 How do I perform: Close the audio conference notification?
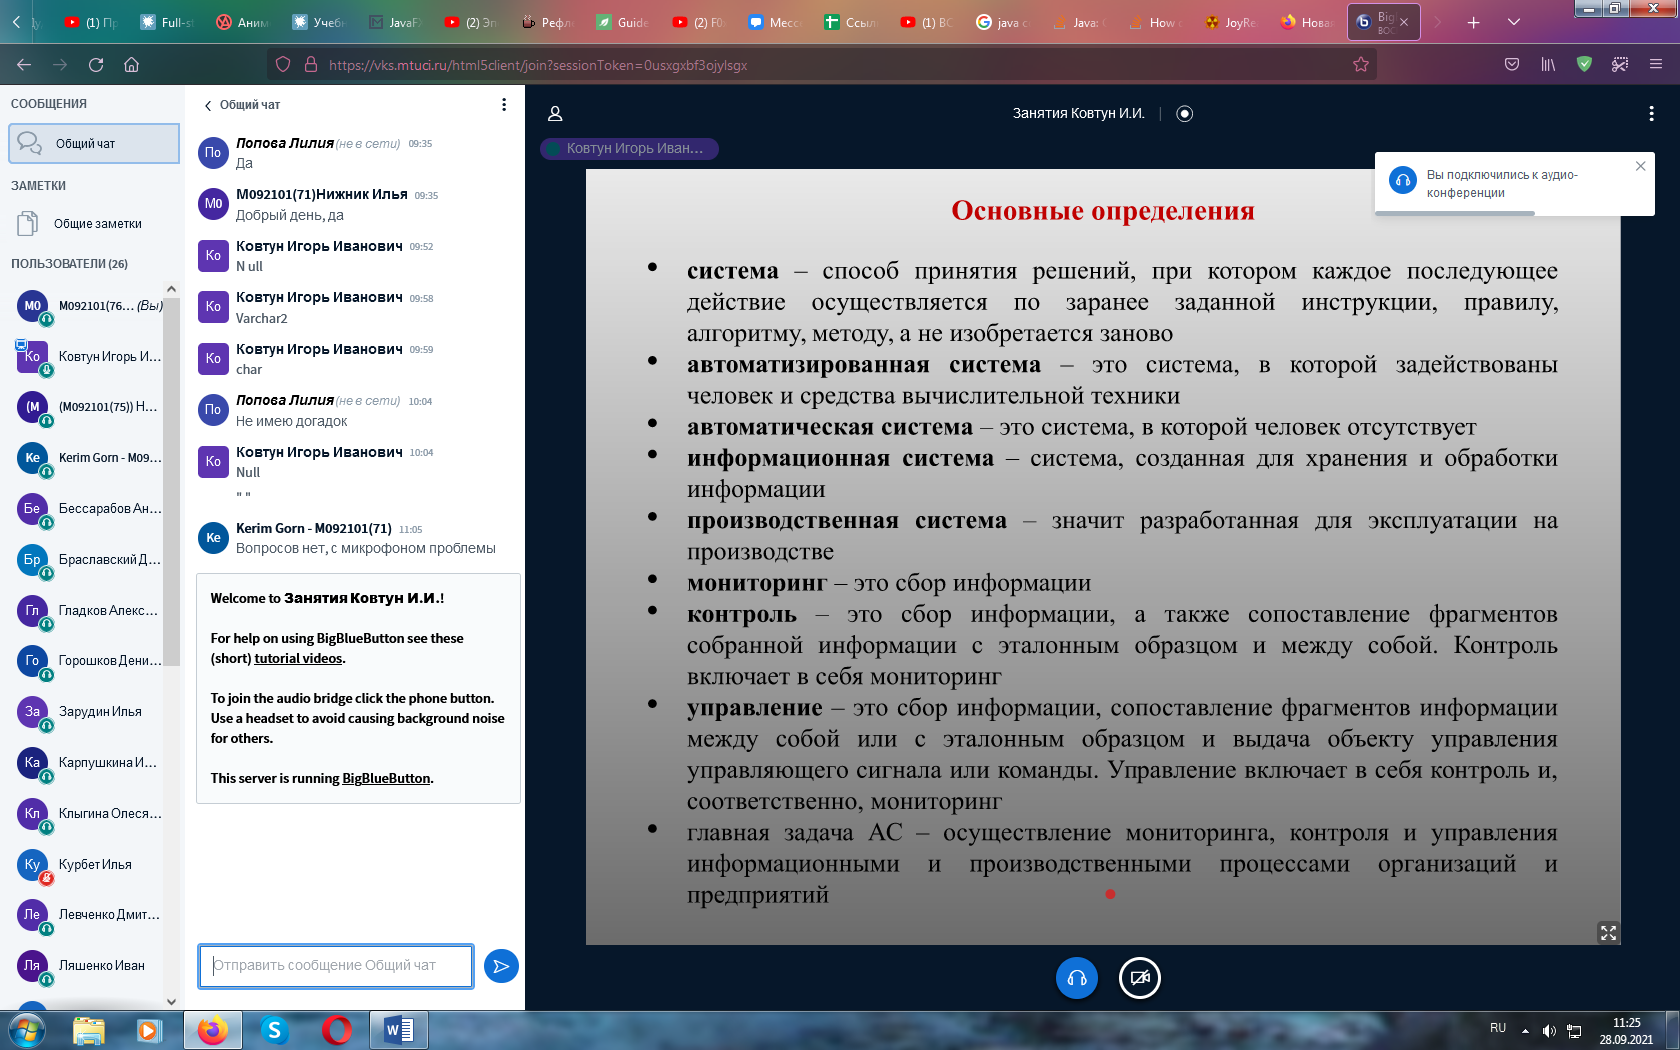click(x=1640, y=166)
